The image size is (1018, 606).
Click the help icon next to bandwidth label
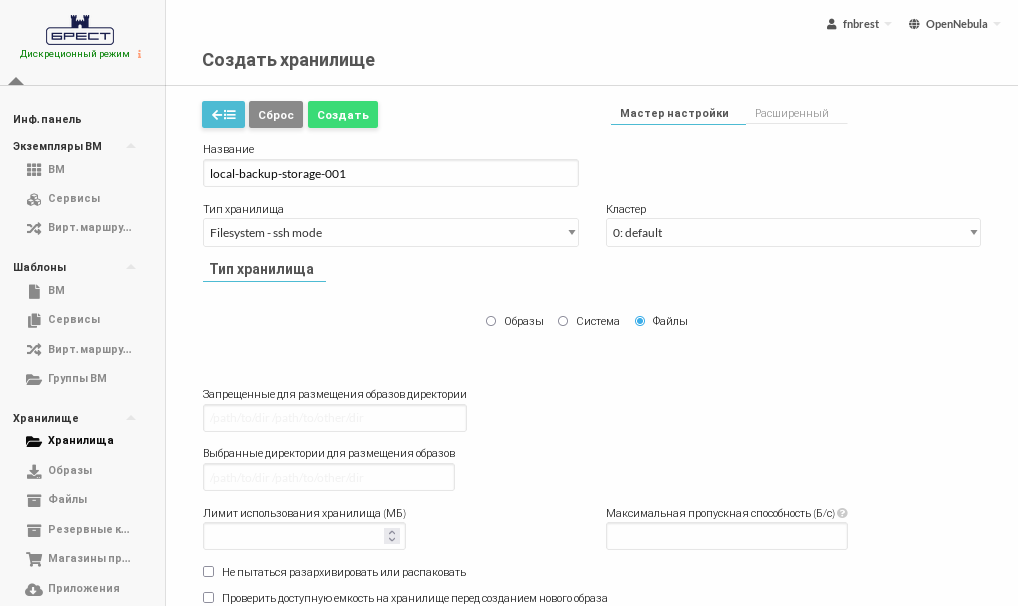coord(842,513)
